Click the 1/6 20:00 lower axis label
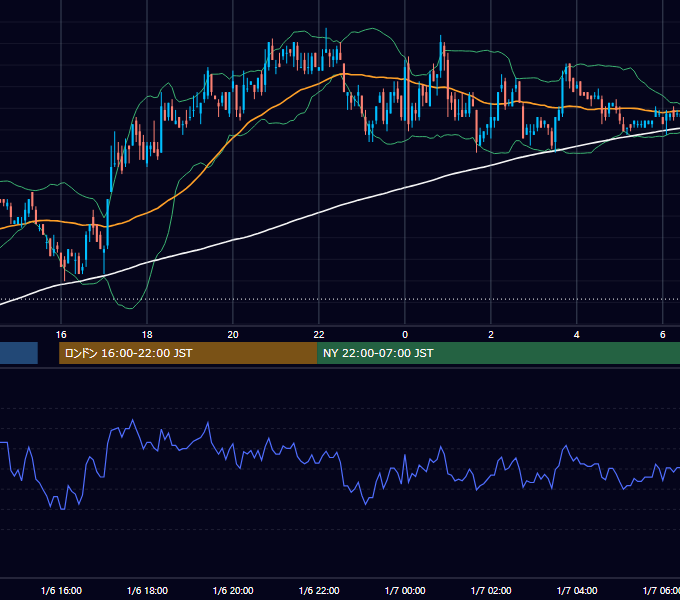680x600 pixels. (233, 590)
